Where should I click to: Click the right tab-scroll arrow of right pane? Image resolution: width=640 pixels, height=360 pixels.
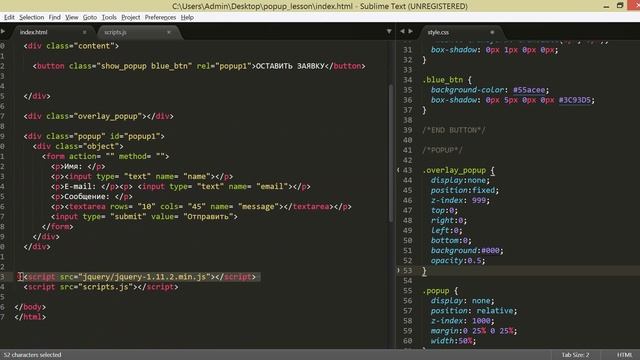pyautogui.click(x=410, y=31)
